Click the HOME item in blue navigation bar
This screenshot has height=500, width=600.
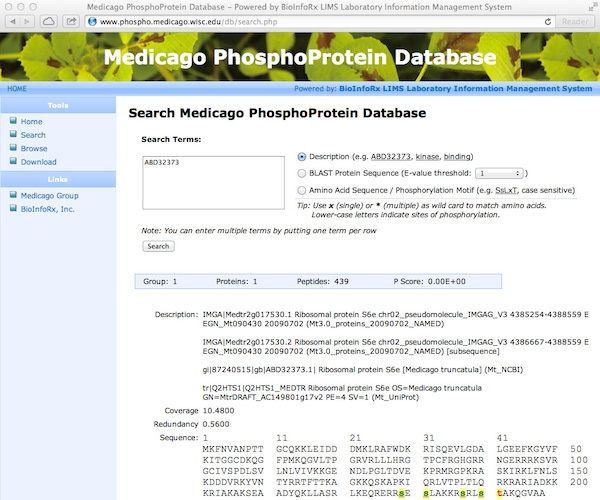(x=17, y=89)
